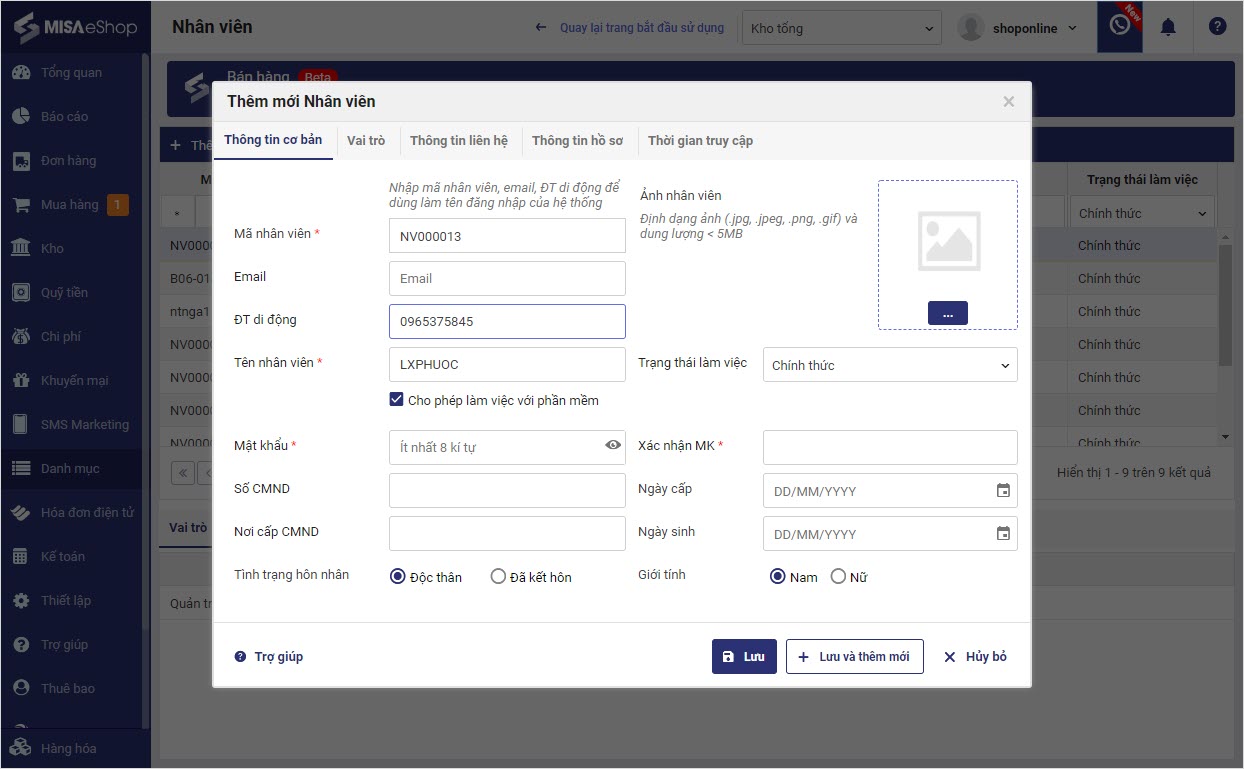Image resolution: width=1244 pixels, height=769 pixels.
Task: Open the Thuê bao user icon
Action: 21,688
